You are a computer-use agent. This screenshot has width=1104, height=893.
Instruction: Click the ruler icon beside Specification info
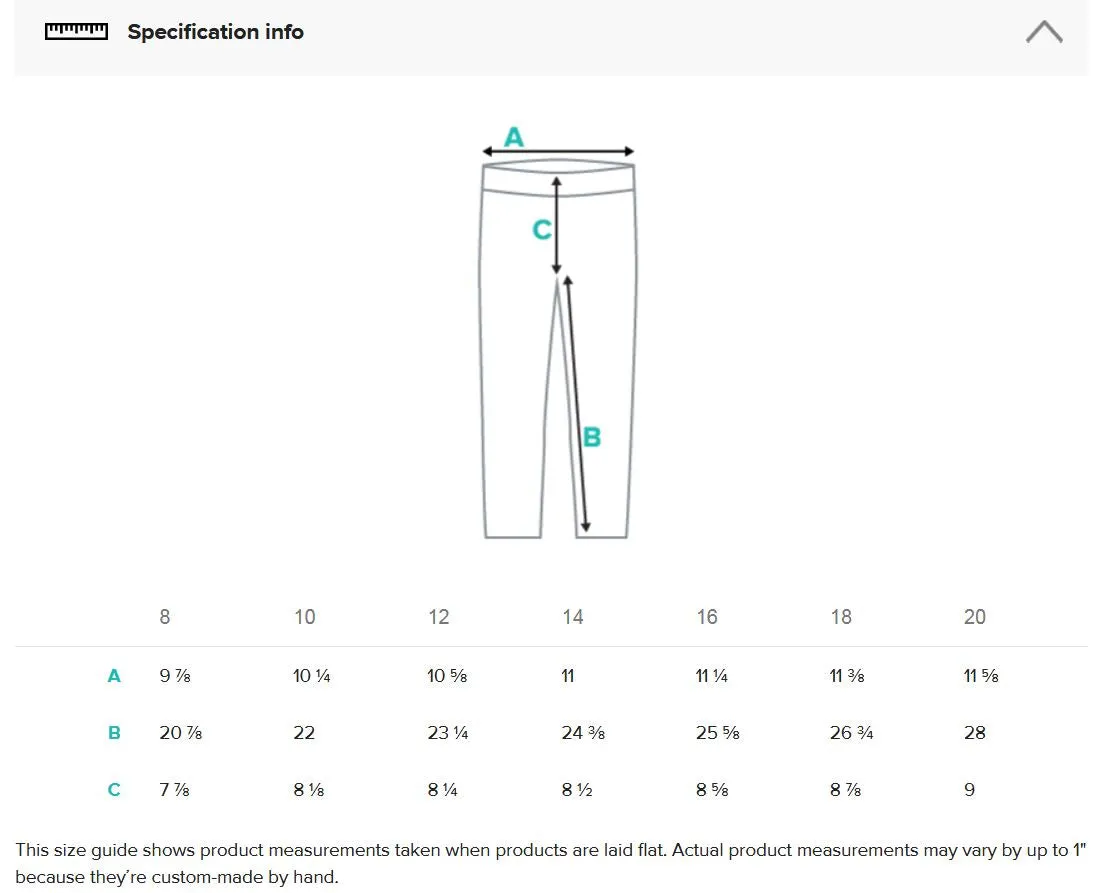coord(76,32)
